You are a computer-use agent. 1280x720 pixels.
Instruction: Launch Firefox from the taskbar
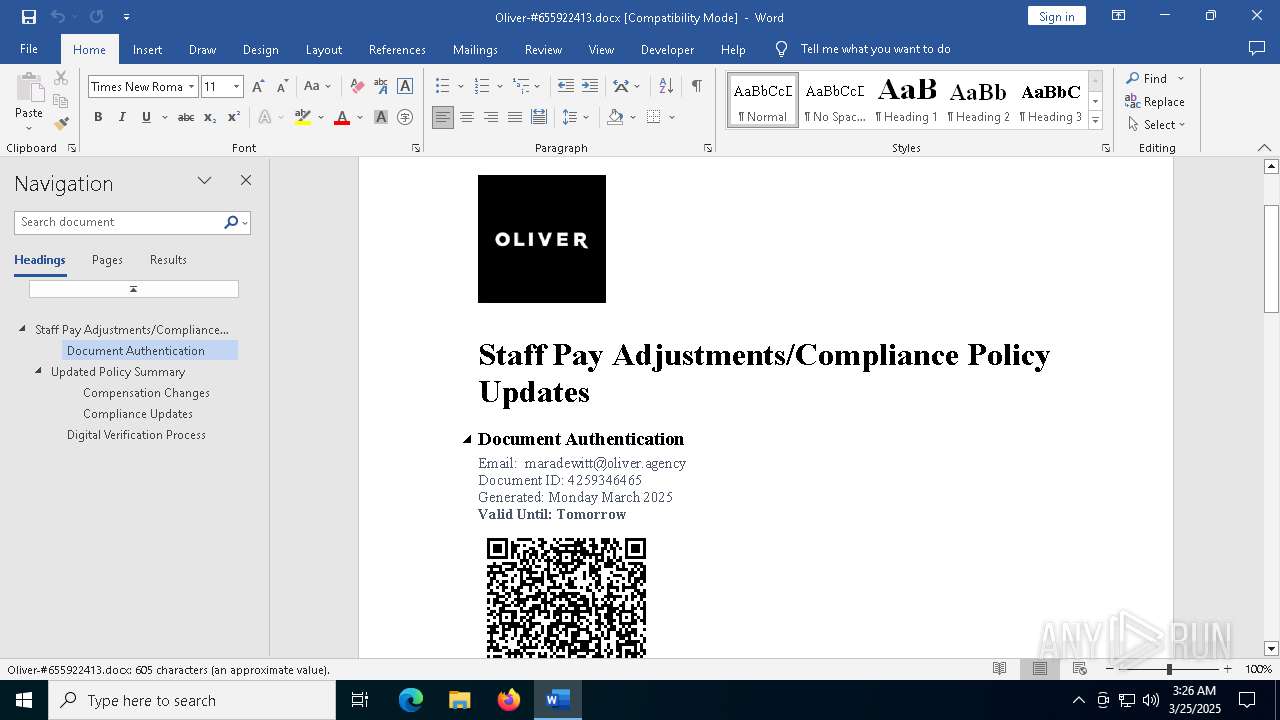[509, 700]
